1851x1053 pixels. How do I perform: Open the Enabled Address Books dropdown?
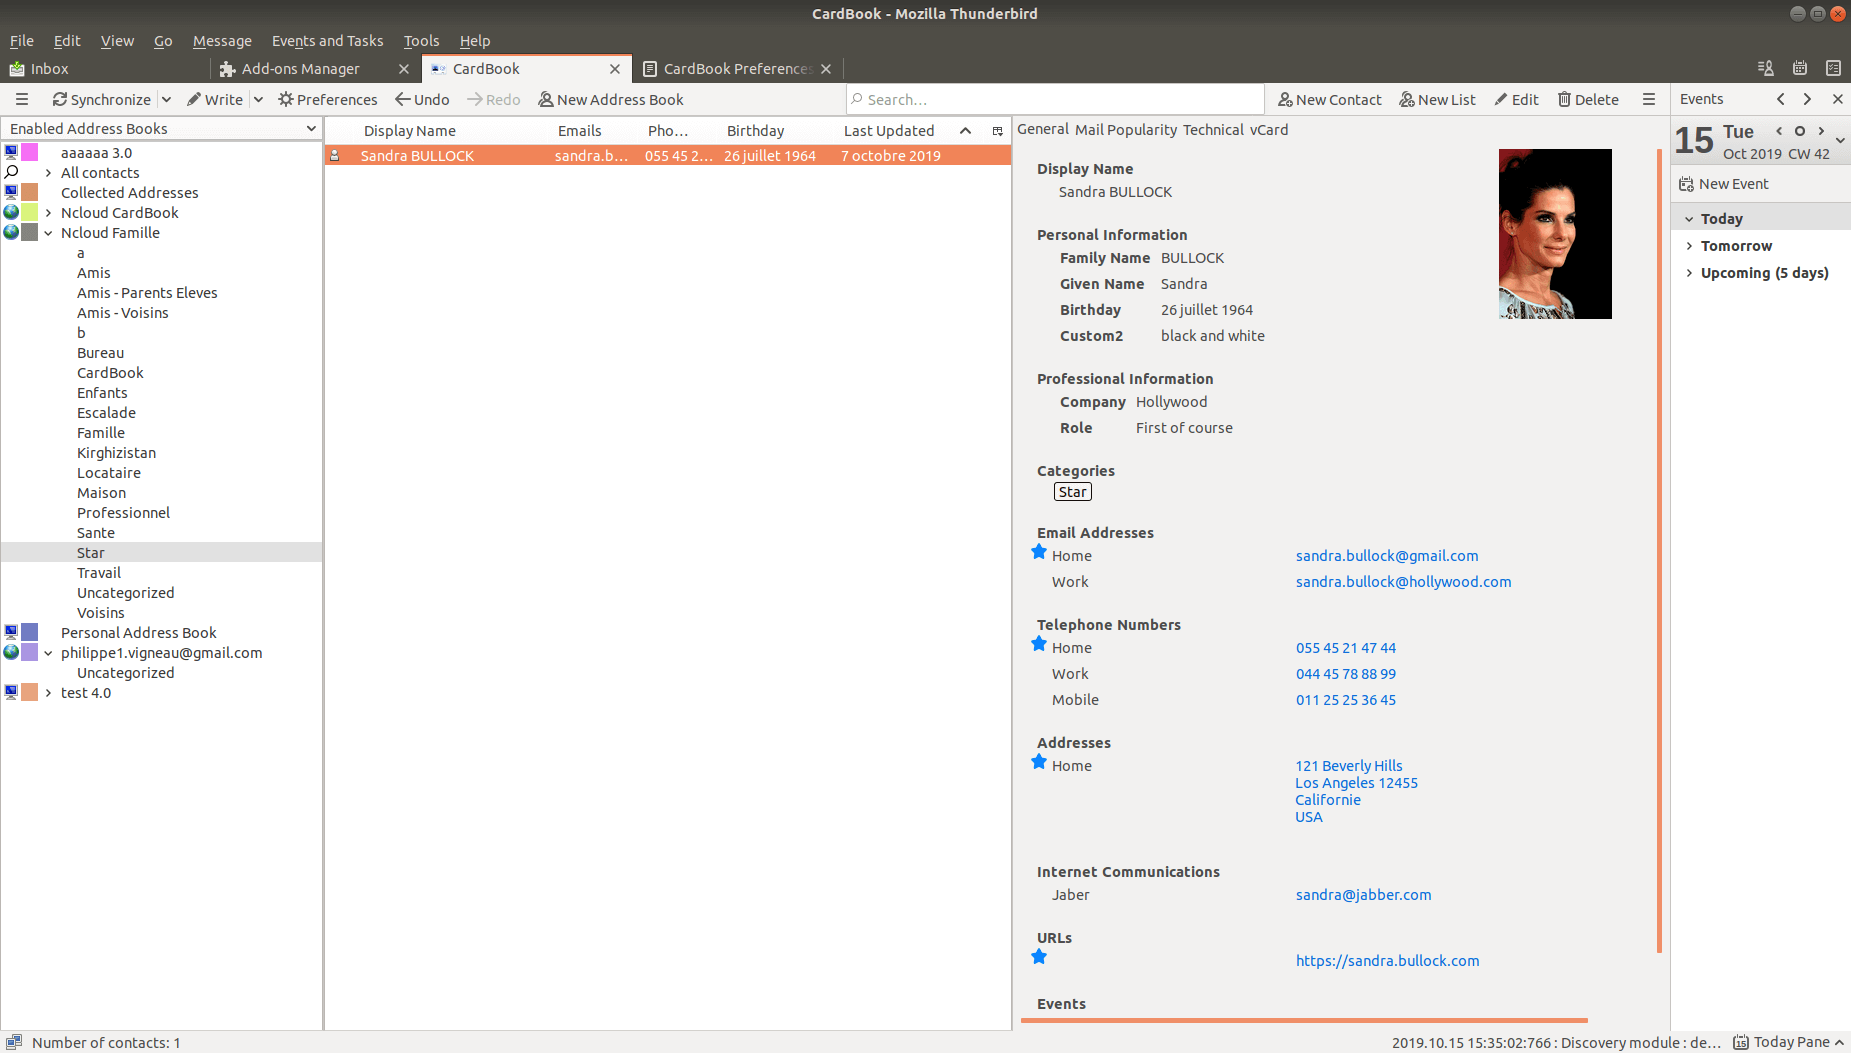click(310, 128)
